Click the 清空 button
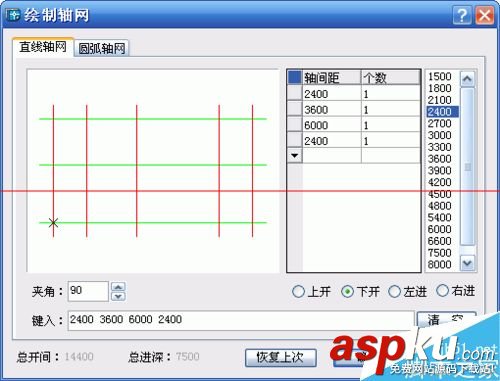 pos(446,320)
